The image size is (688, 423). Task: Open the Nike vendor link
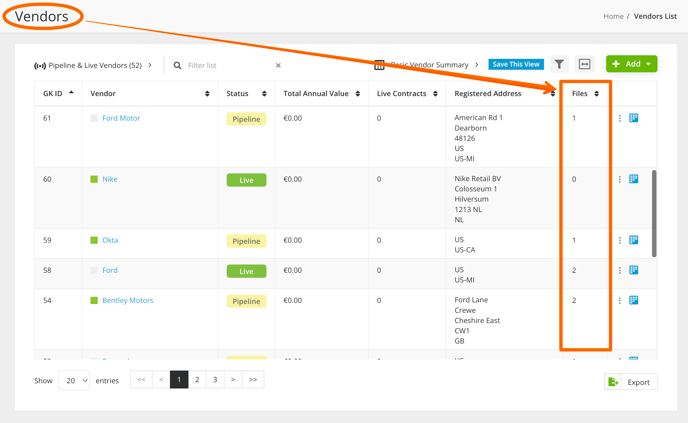[110, 179]
